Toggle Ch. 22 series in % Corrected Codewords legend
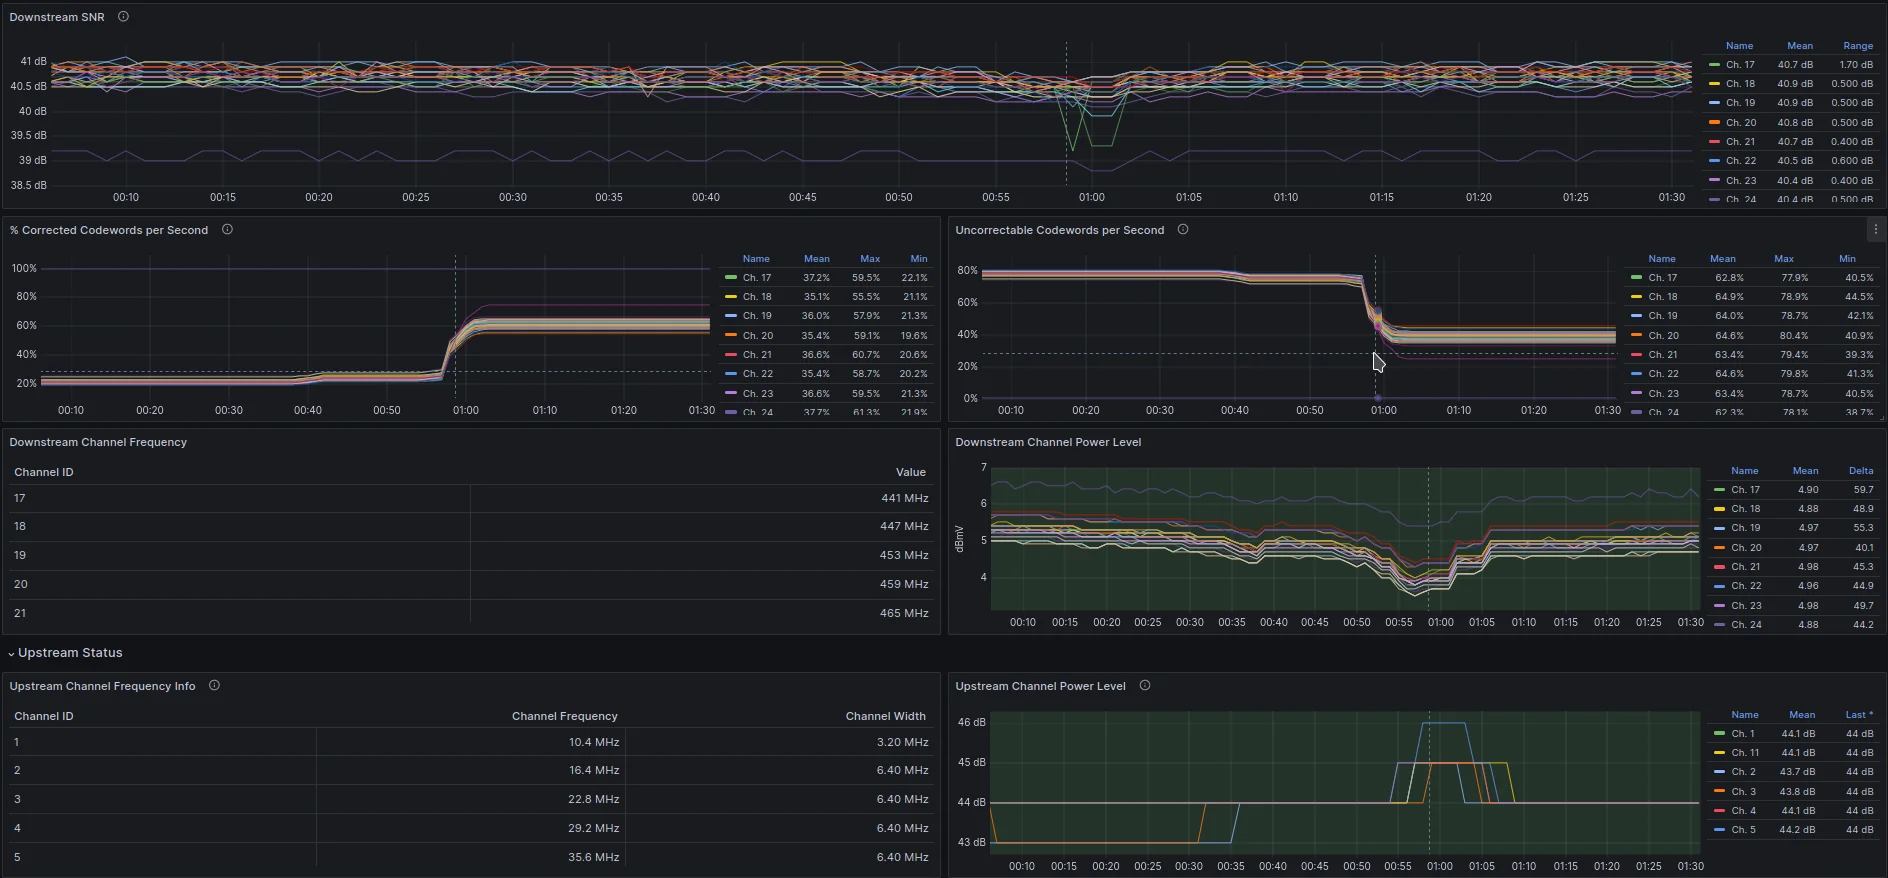 757,374
